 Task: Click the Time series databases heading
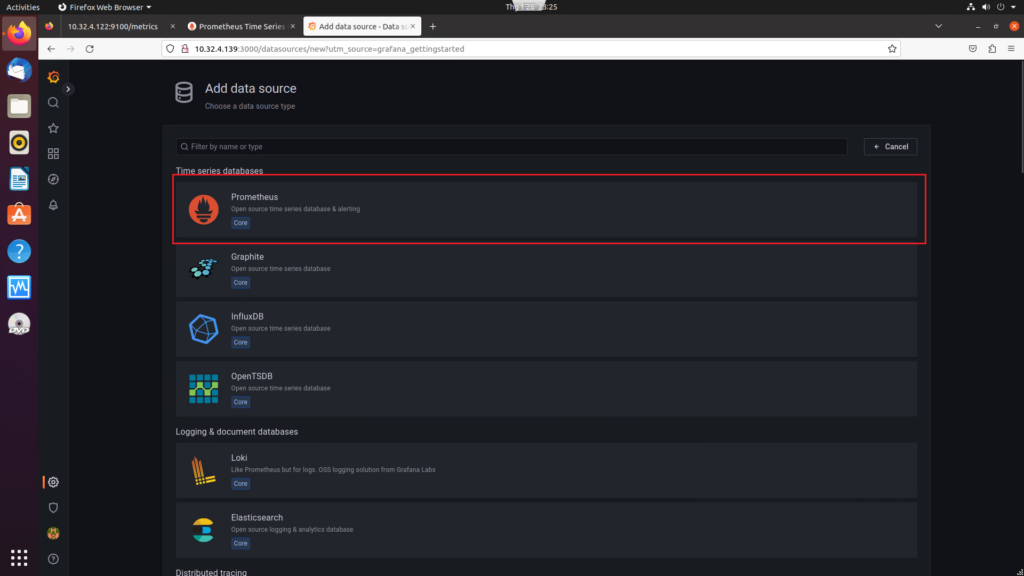pos(219,171)
